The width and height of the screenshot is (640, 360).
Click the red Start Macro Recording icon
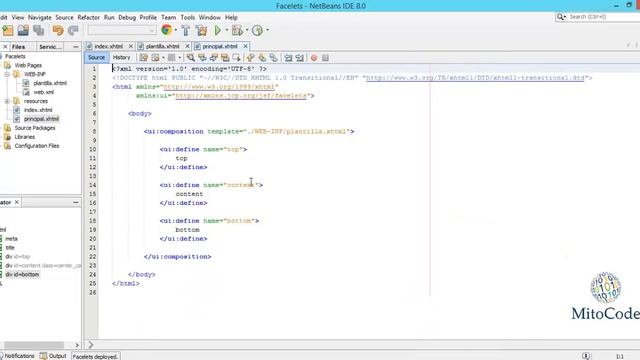tap(314, 58)
